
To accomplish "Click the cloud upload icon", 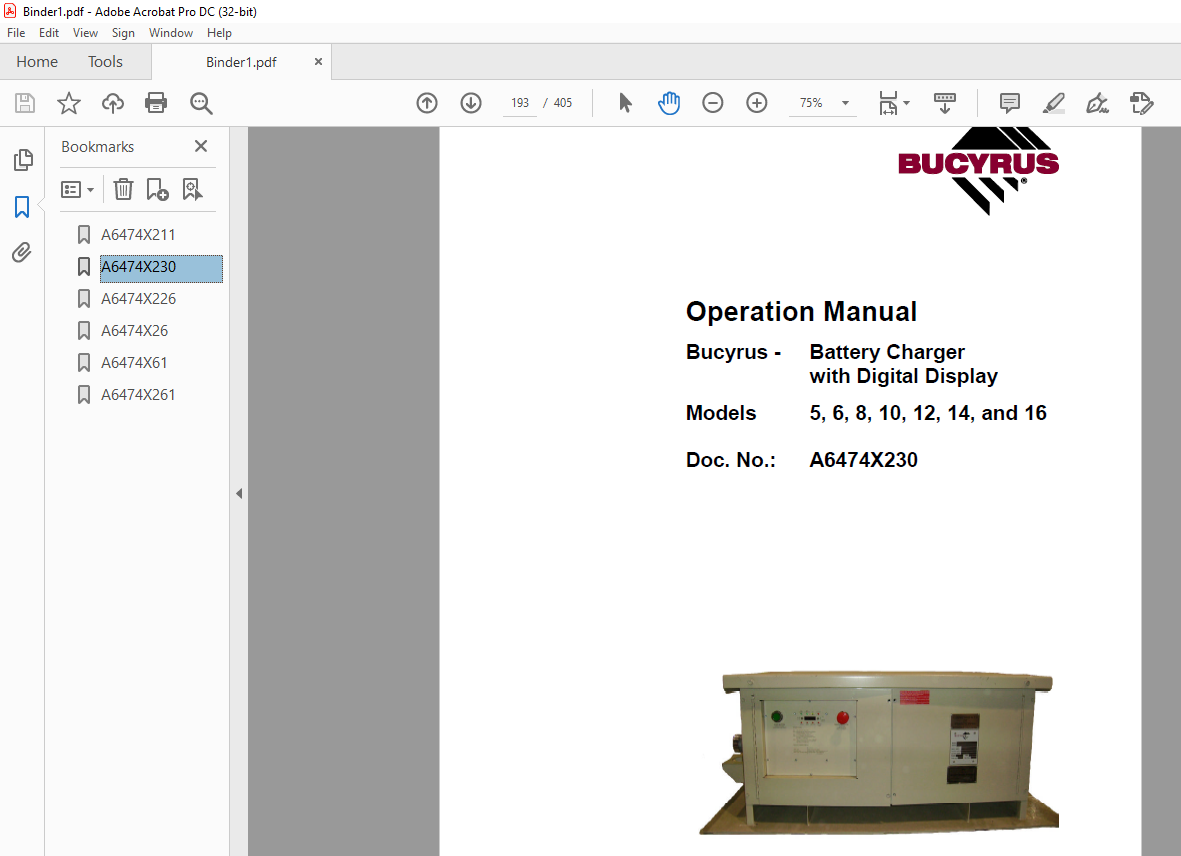I will point(113,103).
